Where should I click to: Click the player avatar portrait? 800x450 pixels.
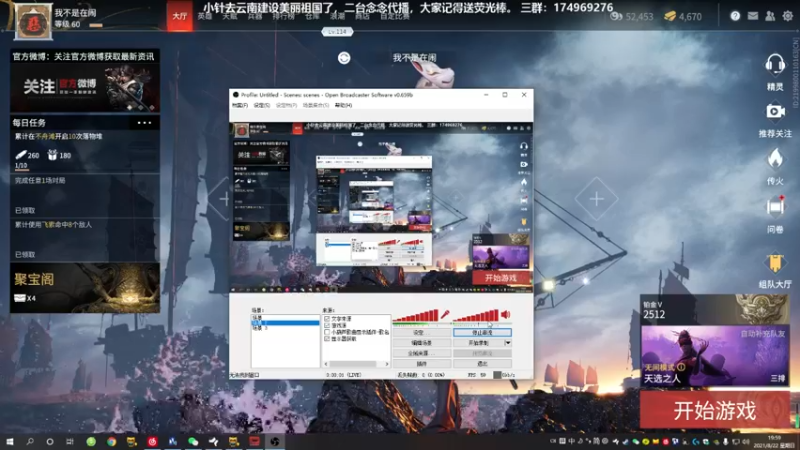coord(33,22)
